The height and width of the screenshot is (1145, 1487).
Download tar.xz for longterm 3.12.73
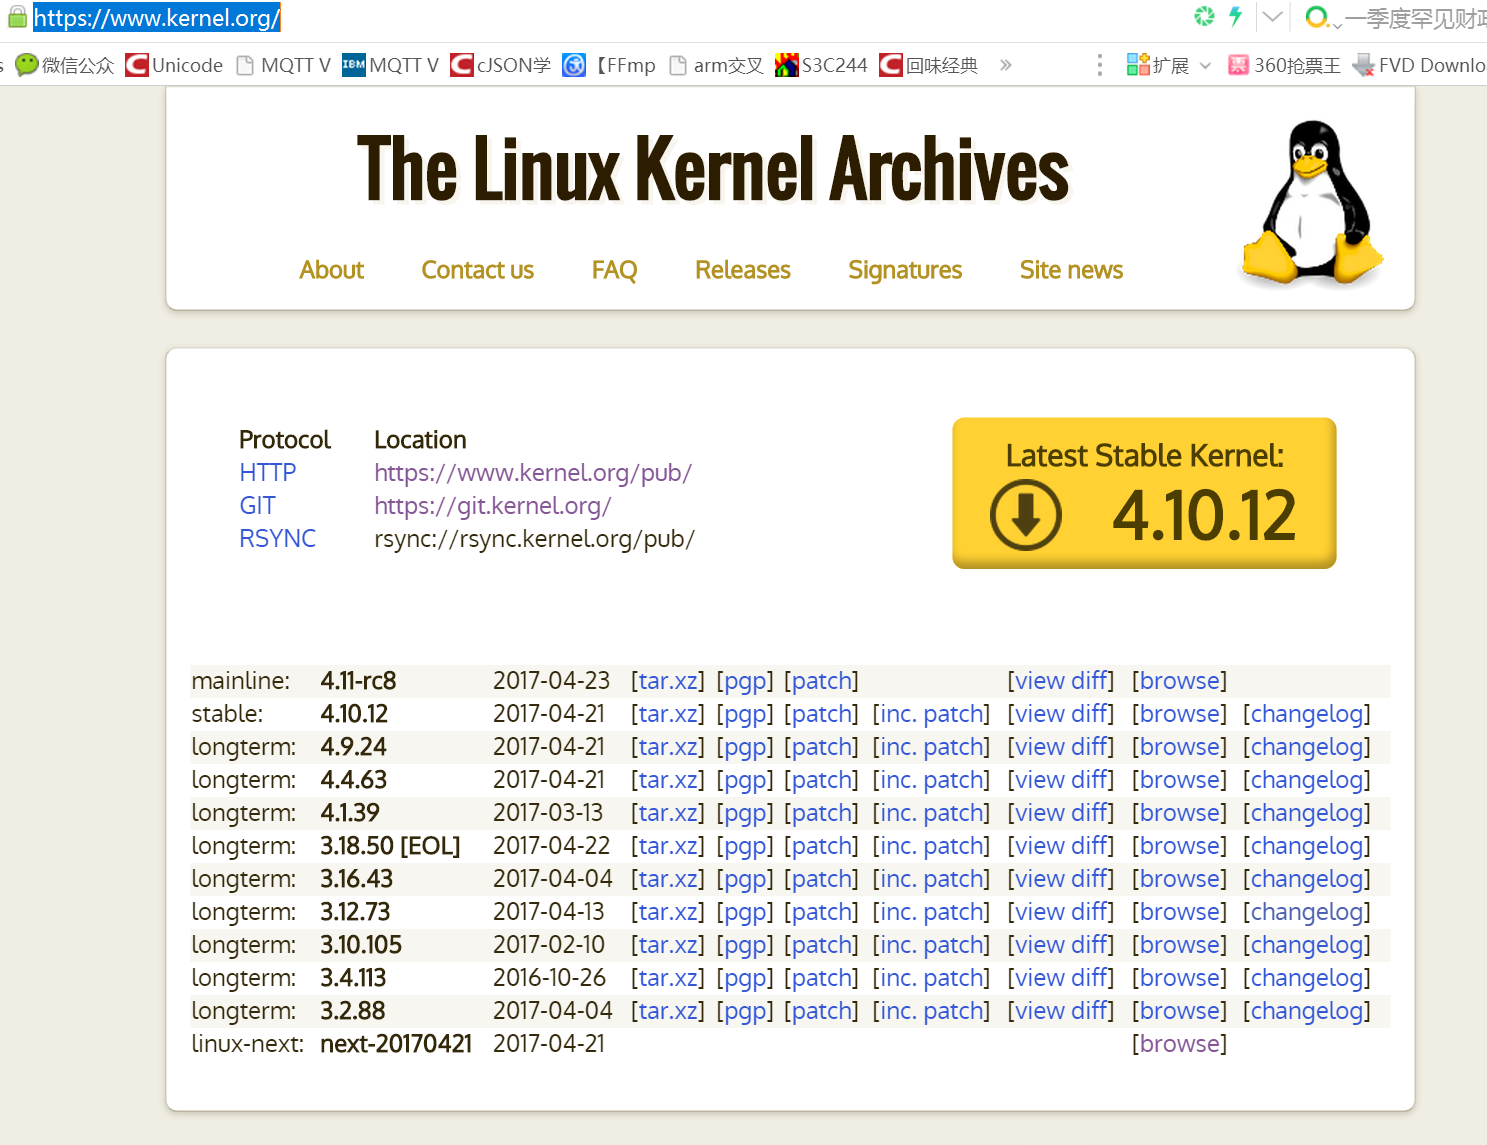[x=668, y=912]
